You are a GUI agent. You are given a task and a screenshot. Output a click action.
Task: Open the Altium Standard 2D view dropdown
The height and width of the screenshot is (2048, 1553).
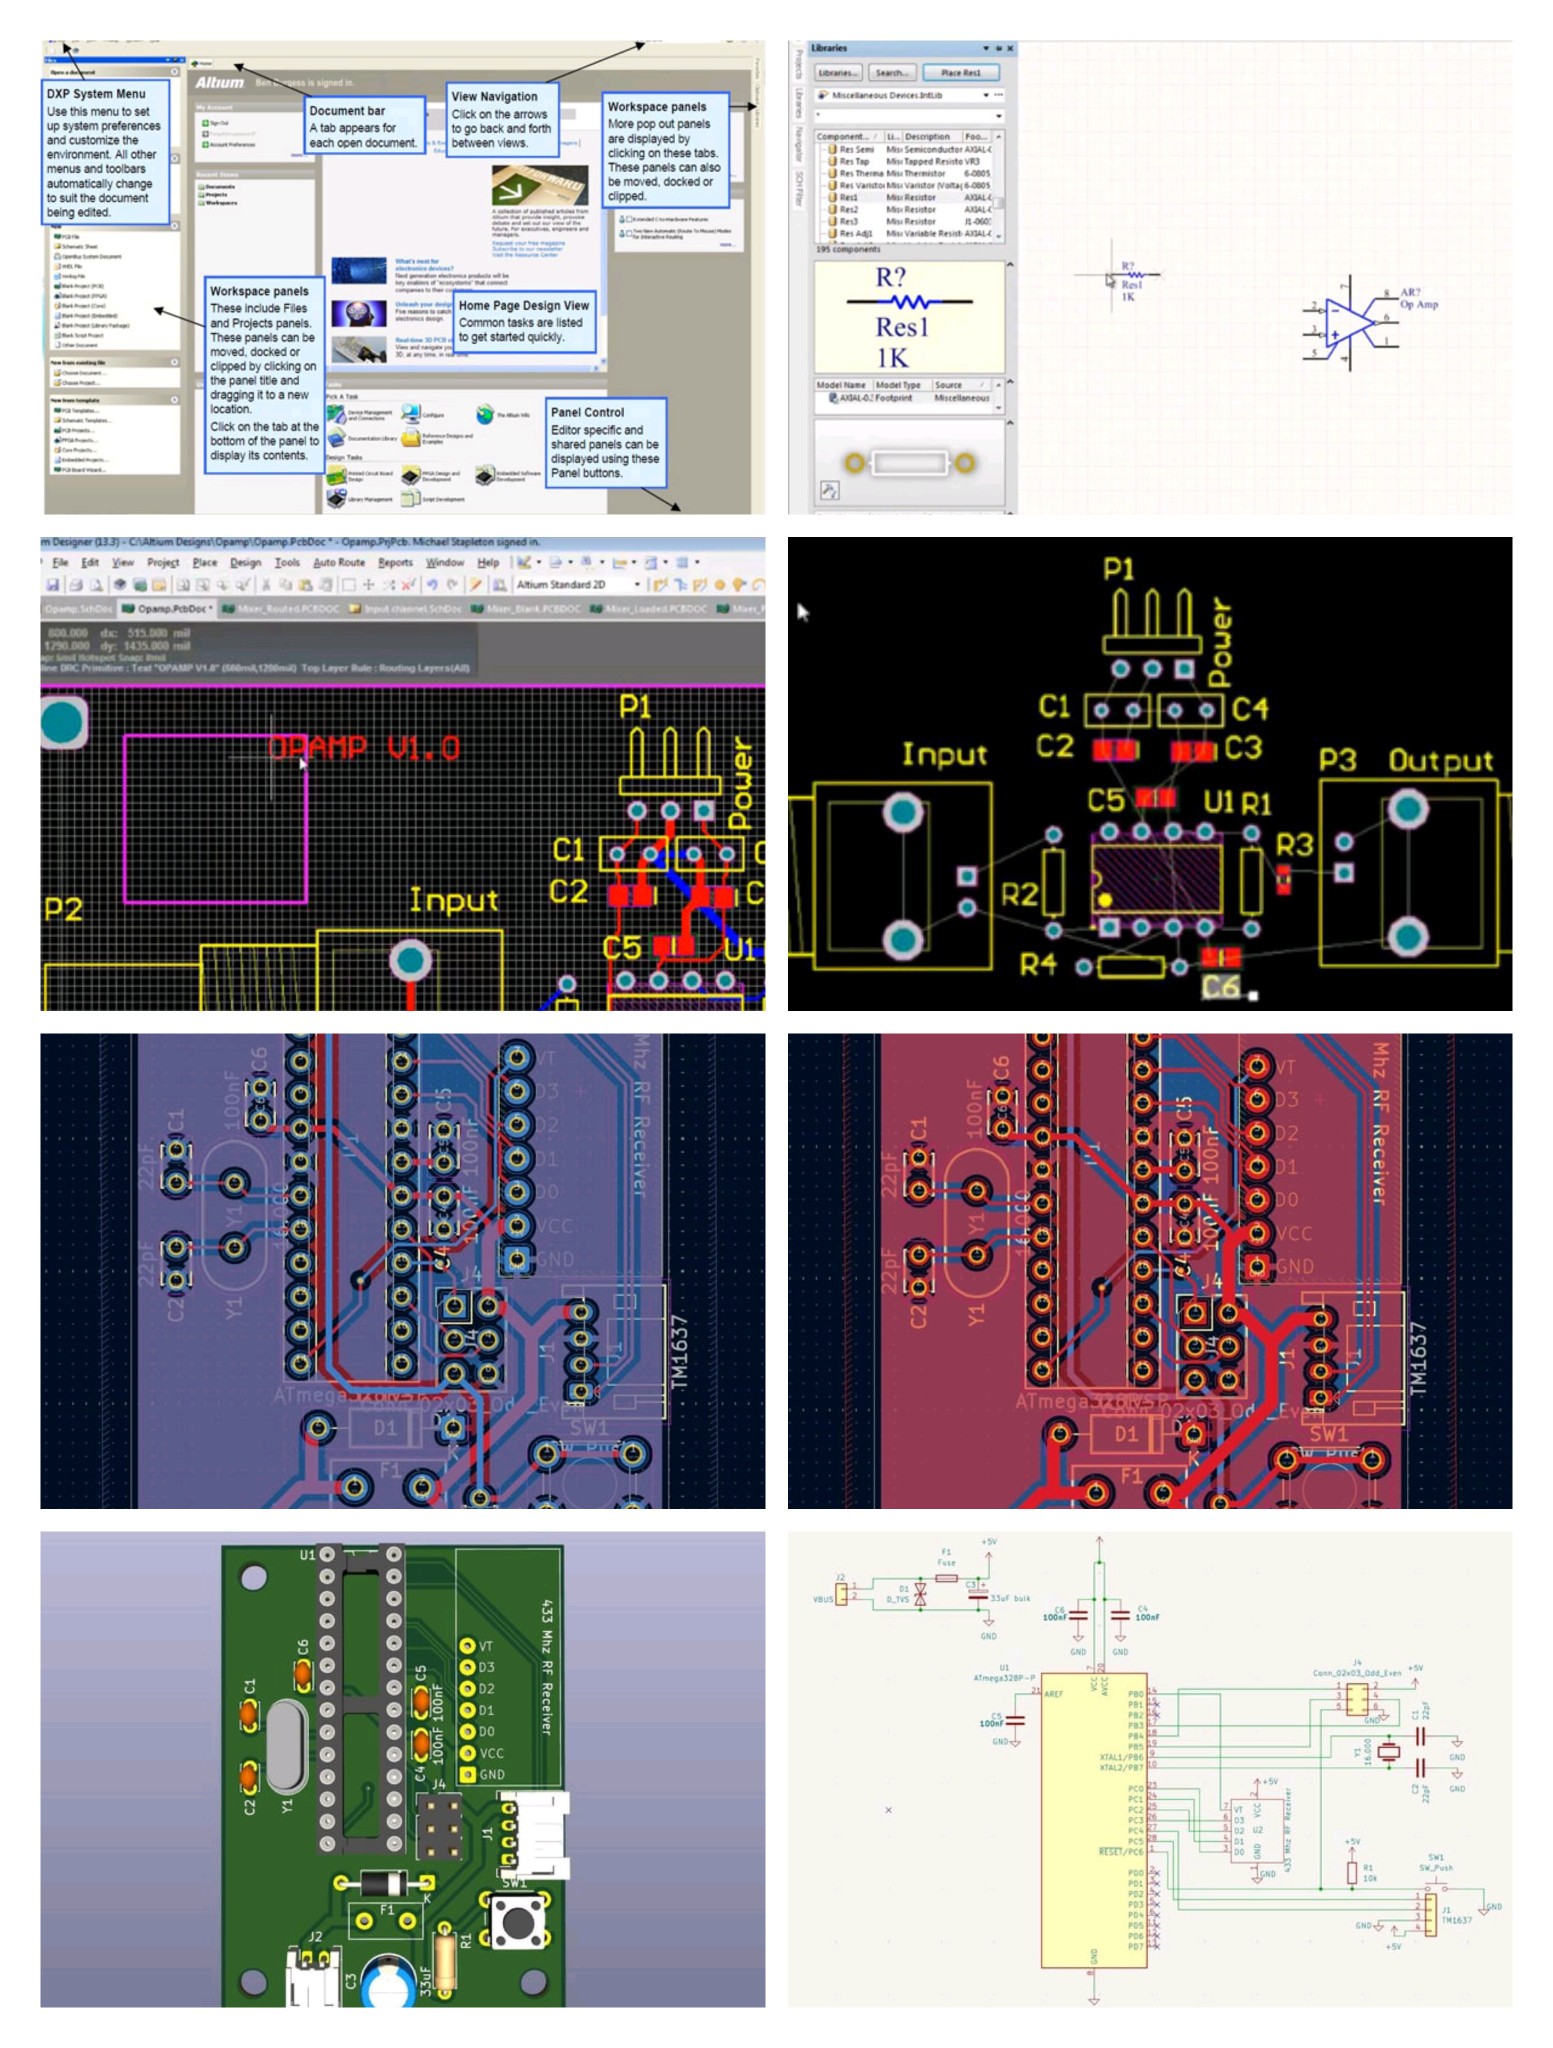[x=637, y=585]
